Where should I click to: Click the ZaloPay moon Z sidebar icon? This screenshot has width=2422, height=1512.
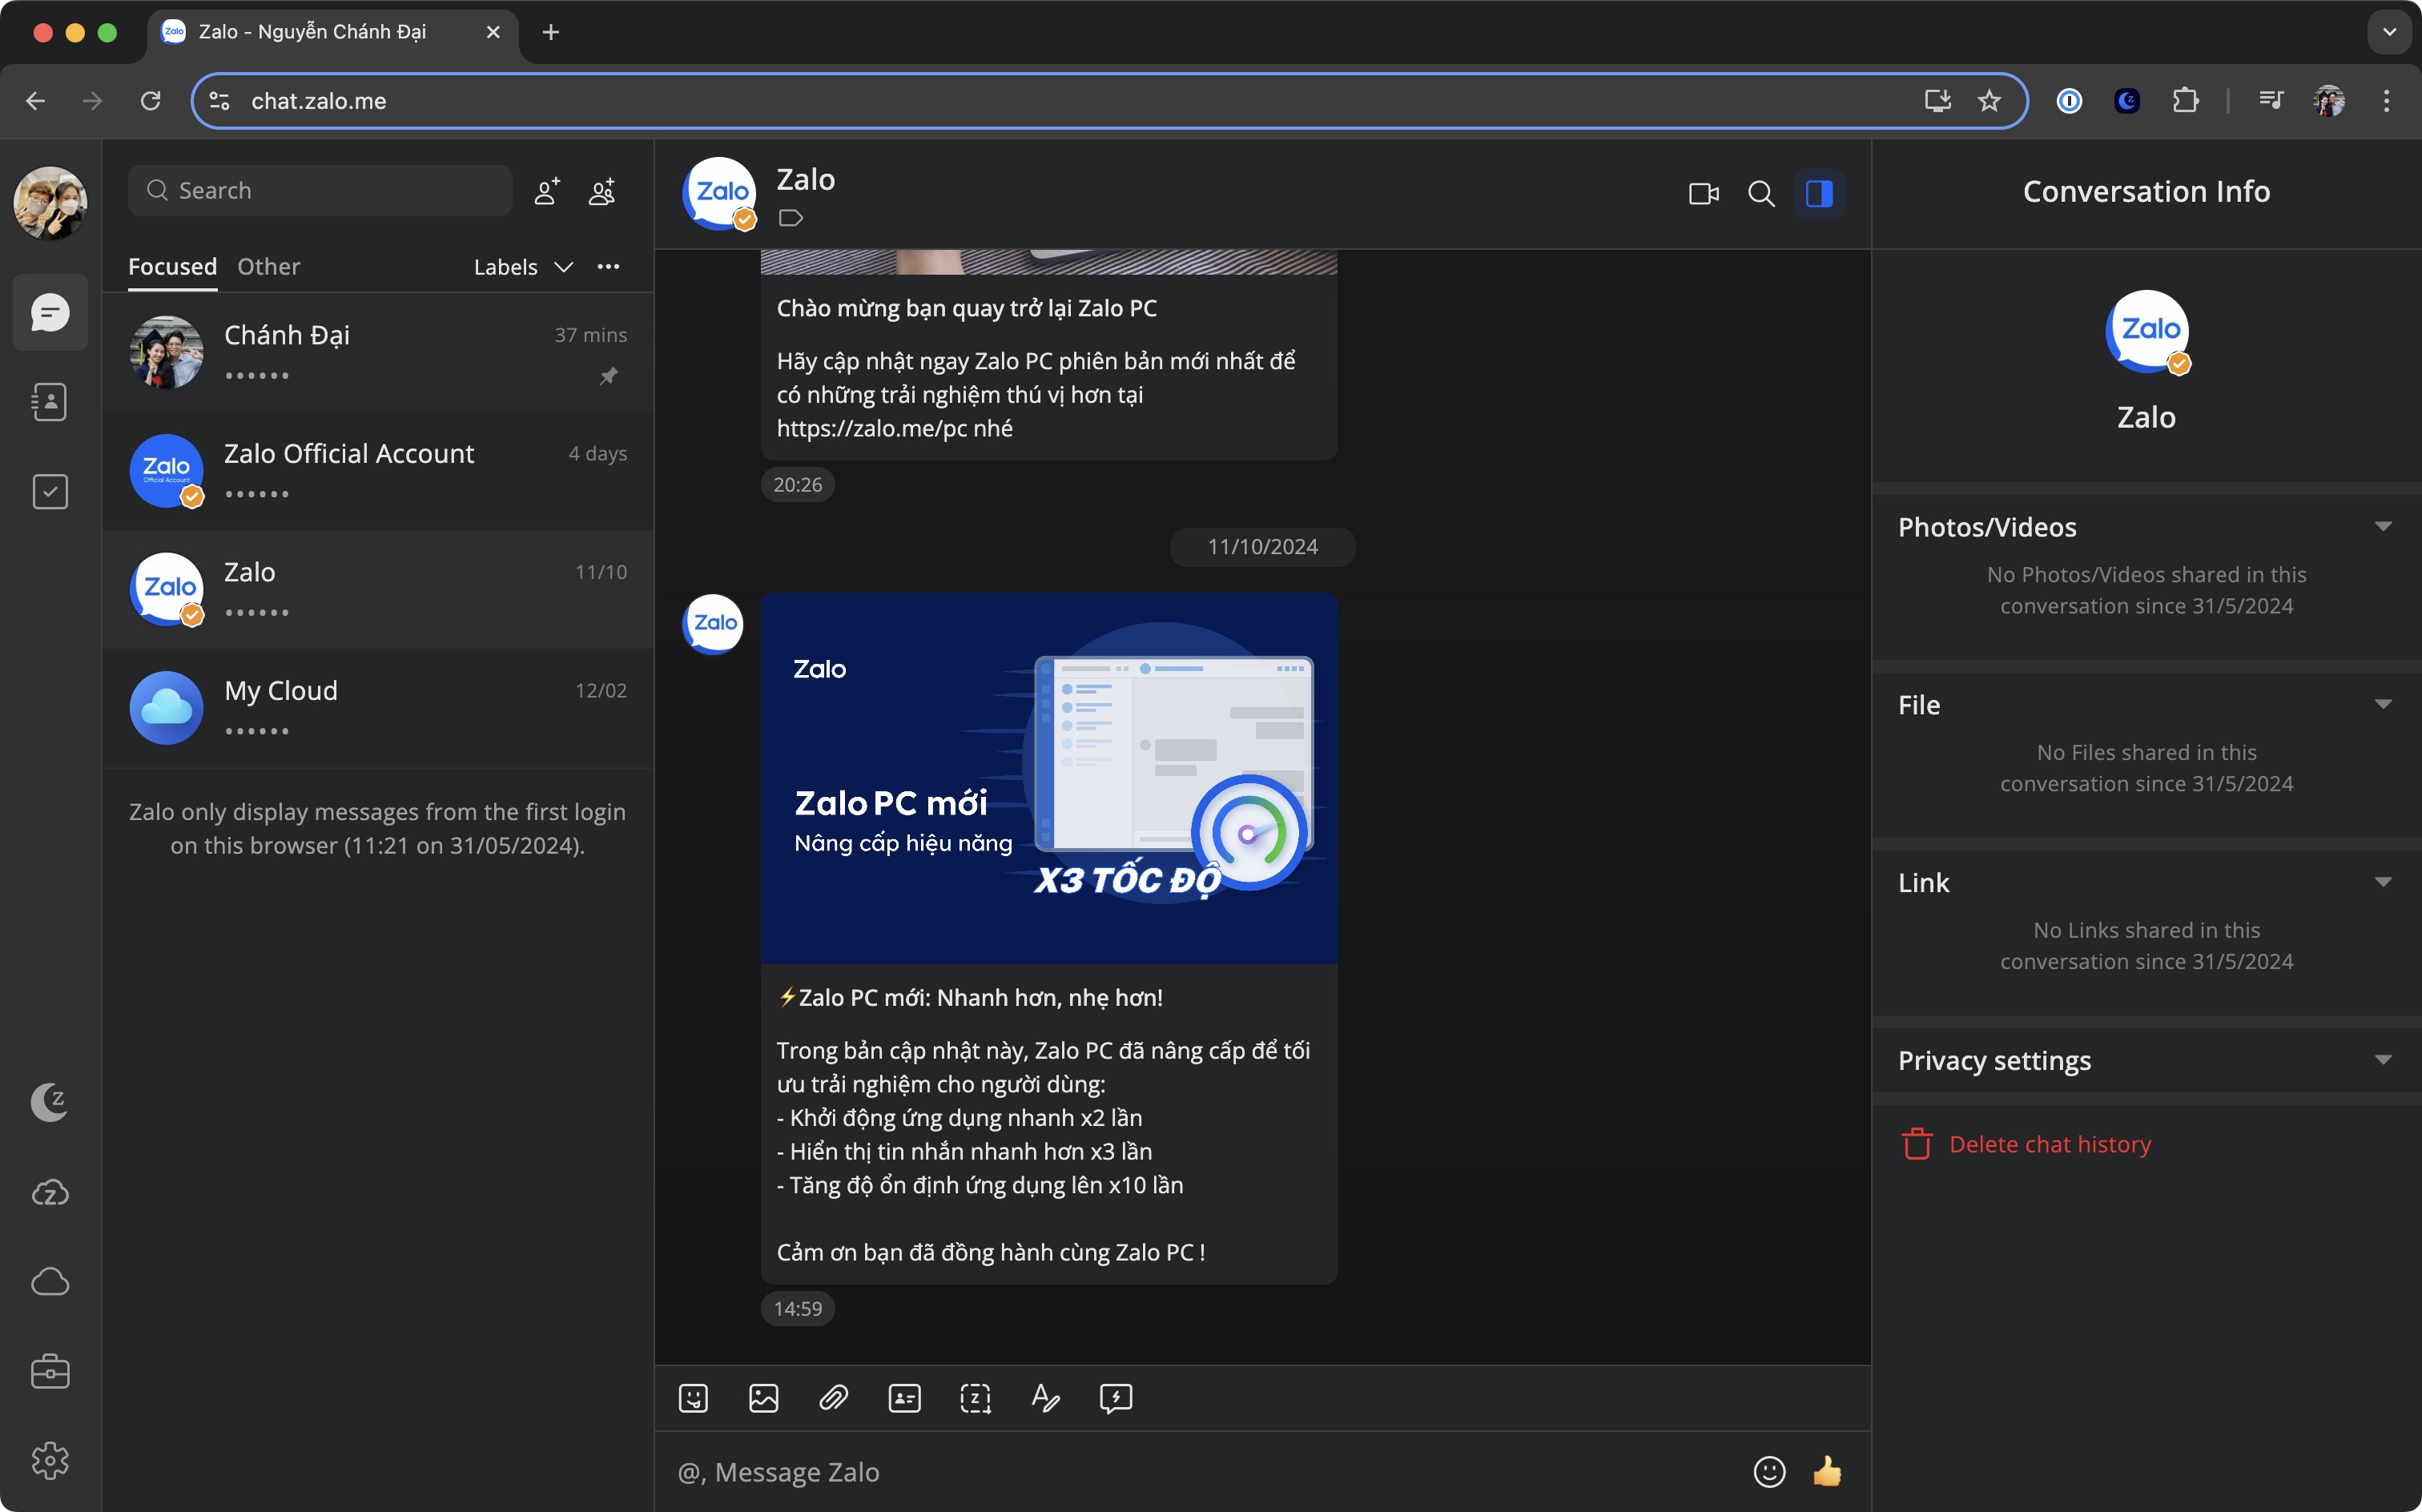(50, 1102)
